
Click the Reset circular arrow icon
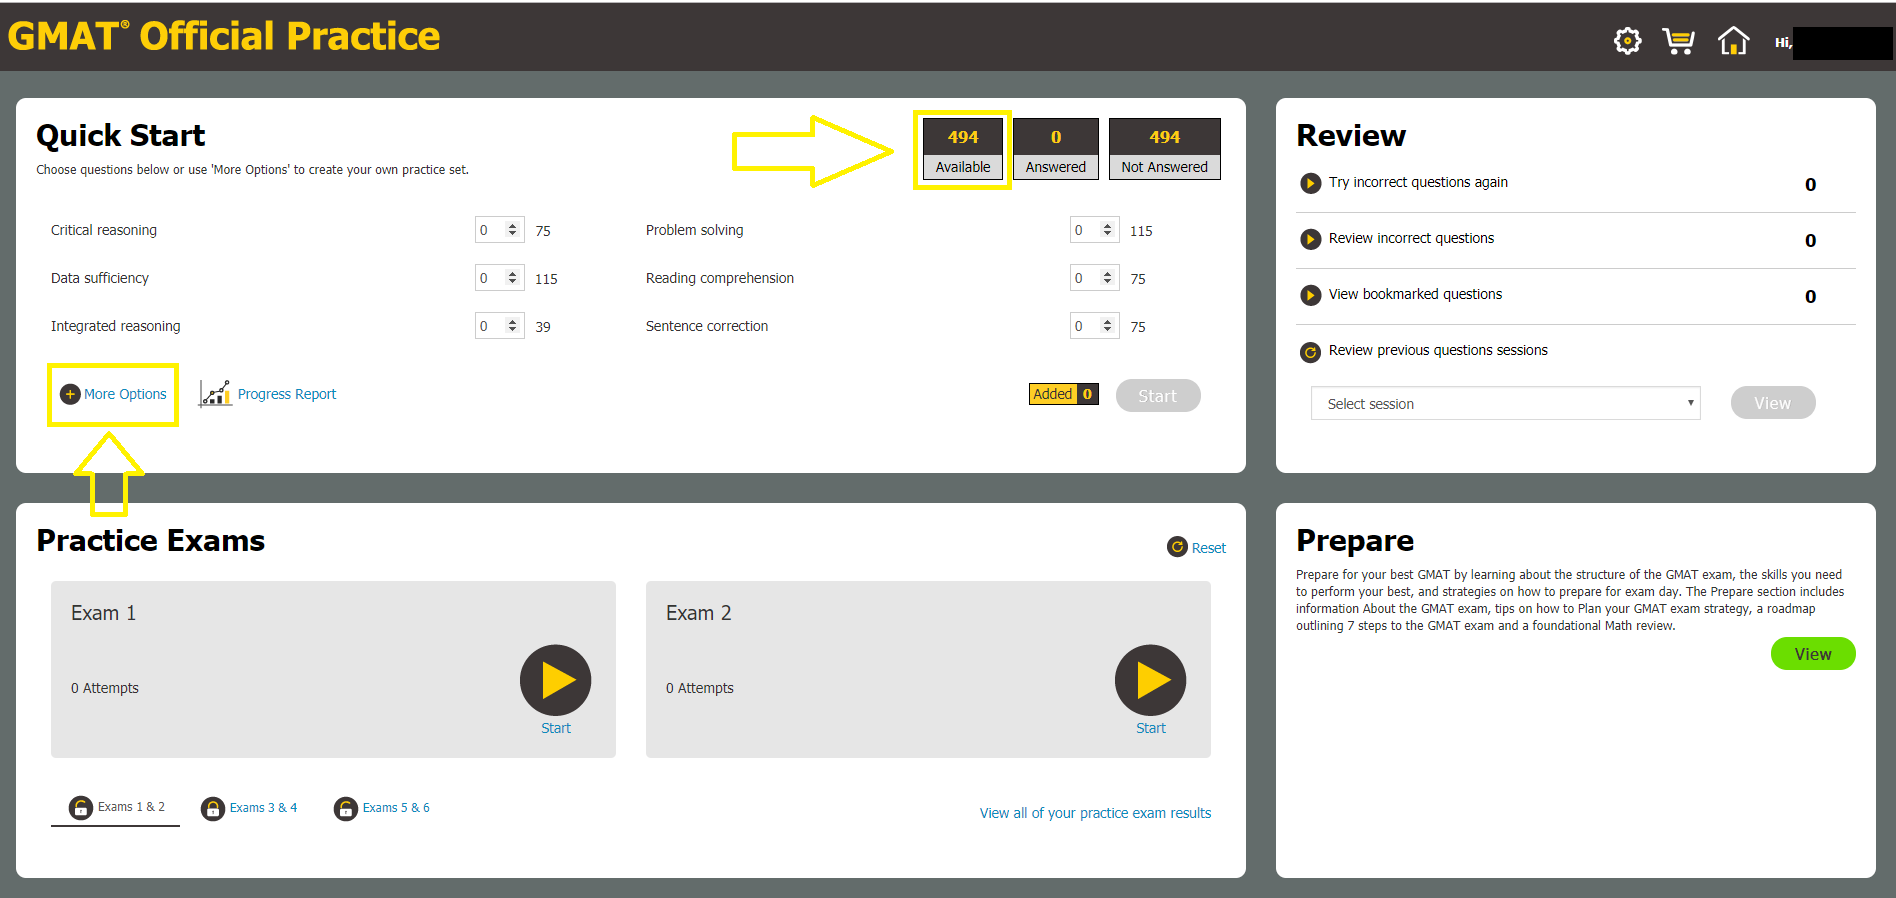point(1177,547)
